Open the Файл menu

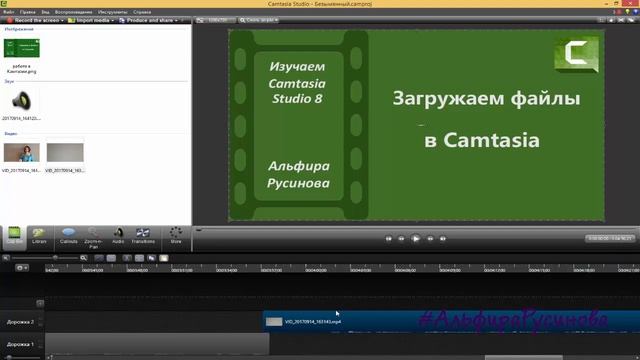(x=9, y=12)
